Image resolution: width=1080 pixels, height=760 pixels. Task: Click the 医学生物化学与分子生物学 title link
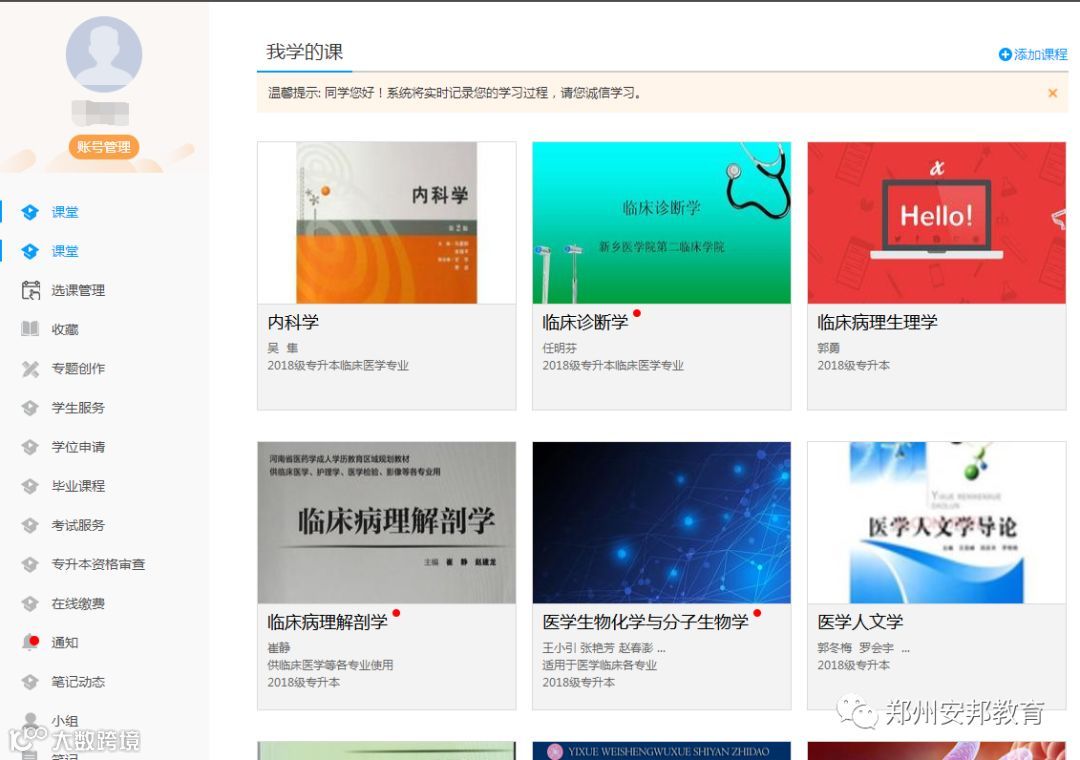coord(645,622)
